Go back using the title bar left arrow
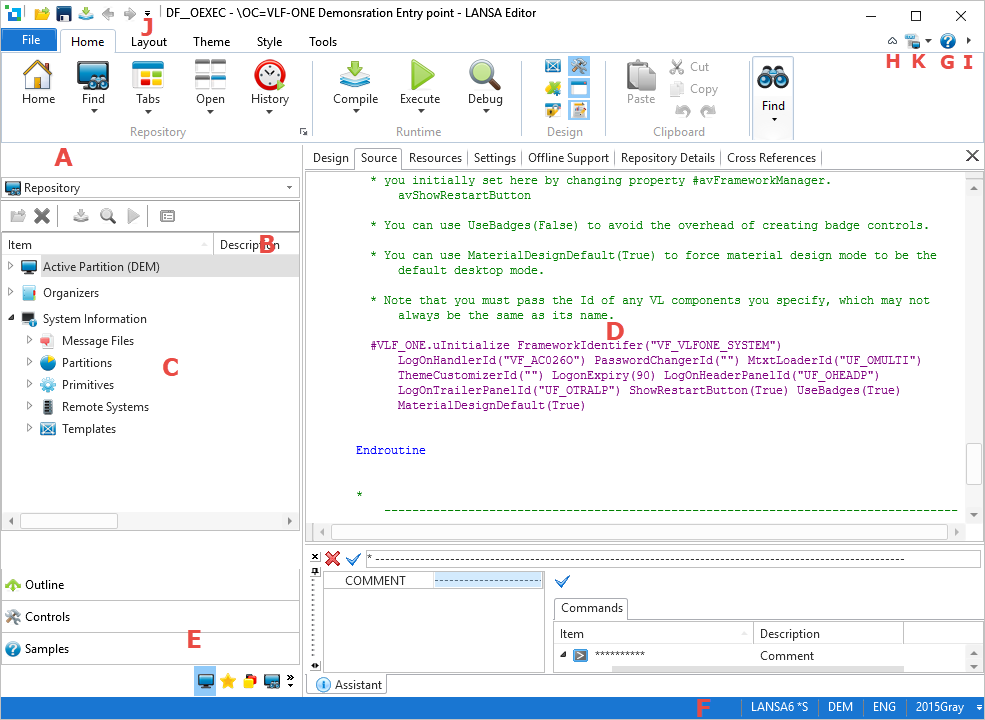This screenshot has width=985, height=720. (108, 13)
